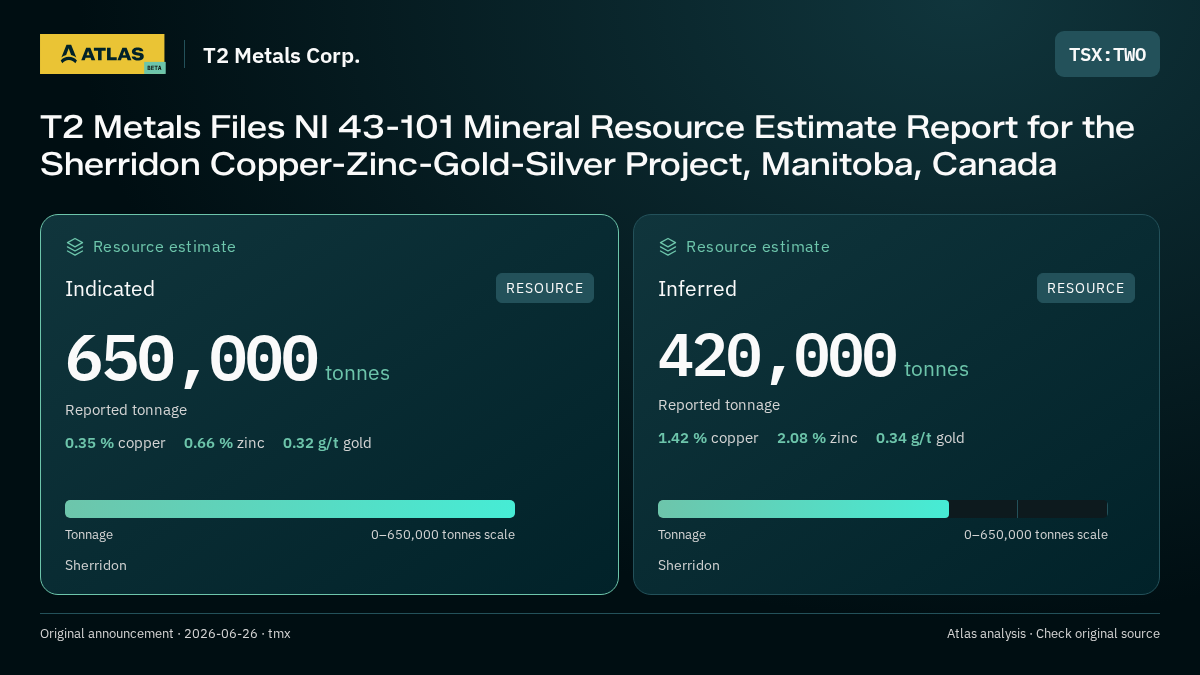The image size is (1200, 675).
Task: Click the 2.08 % zinc grade
Action: pyautogui.click(x=817, y=438)
